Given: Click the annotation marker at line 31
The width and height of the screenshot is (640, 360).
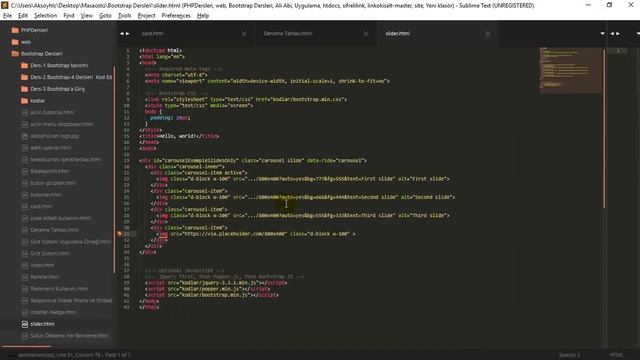Looking at the screenshot, I should coord(119,233).
